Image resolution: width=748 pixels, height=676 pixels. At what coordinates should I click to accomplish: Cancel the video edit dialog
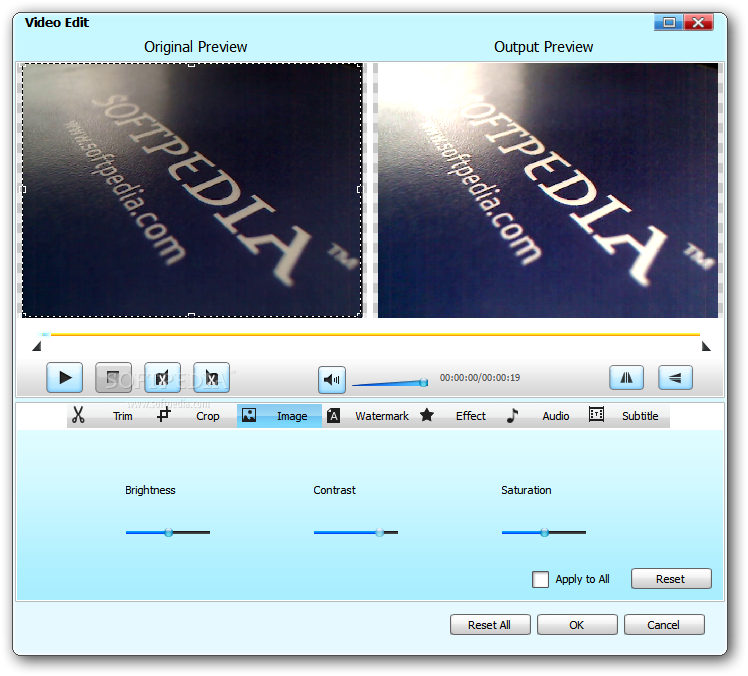[664, 625]
